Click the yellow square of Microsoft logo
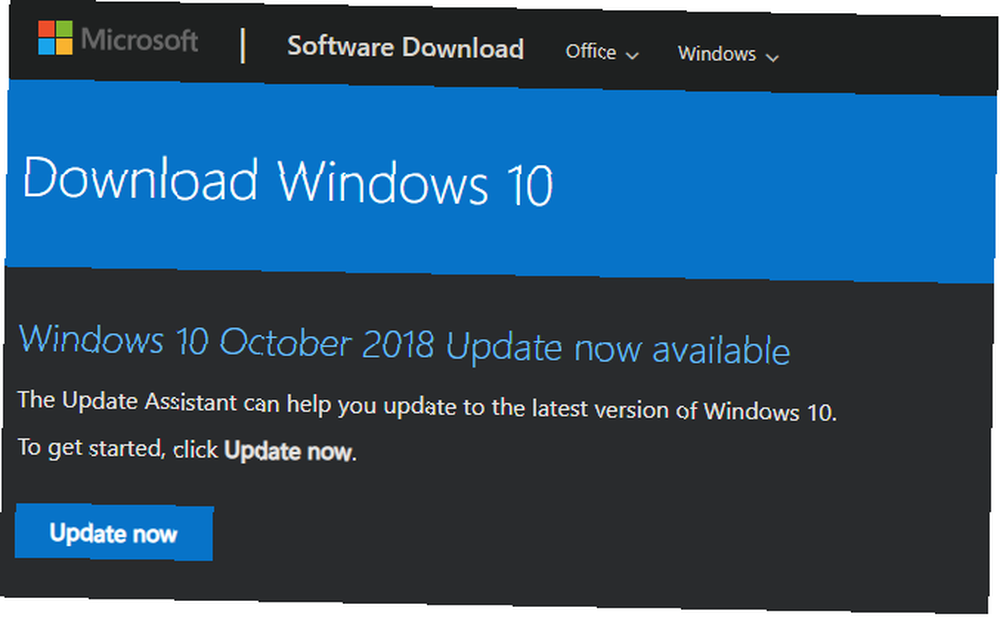 point(64,47)
